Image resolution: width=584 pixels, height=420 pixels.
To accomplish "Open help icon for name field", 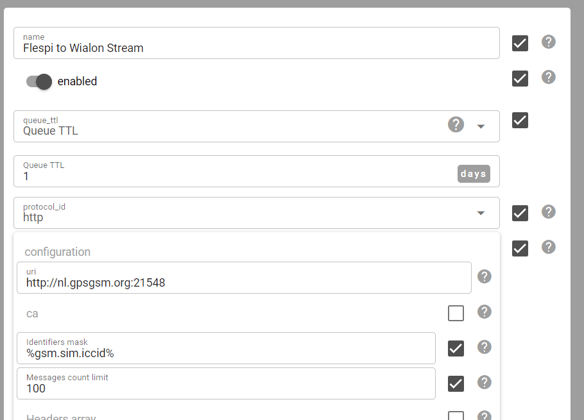I will (548, 42).
